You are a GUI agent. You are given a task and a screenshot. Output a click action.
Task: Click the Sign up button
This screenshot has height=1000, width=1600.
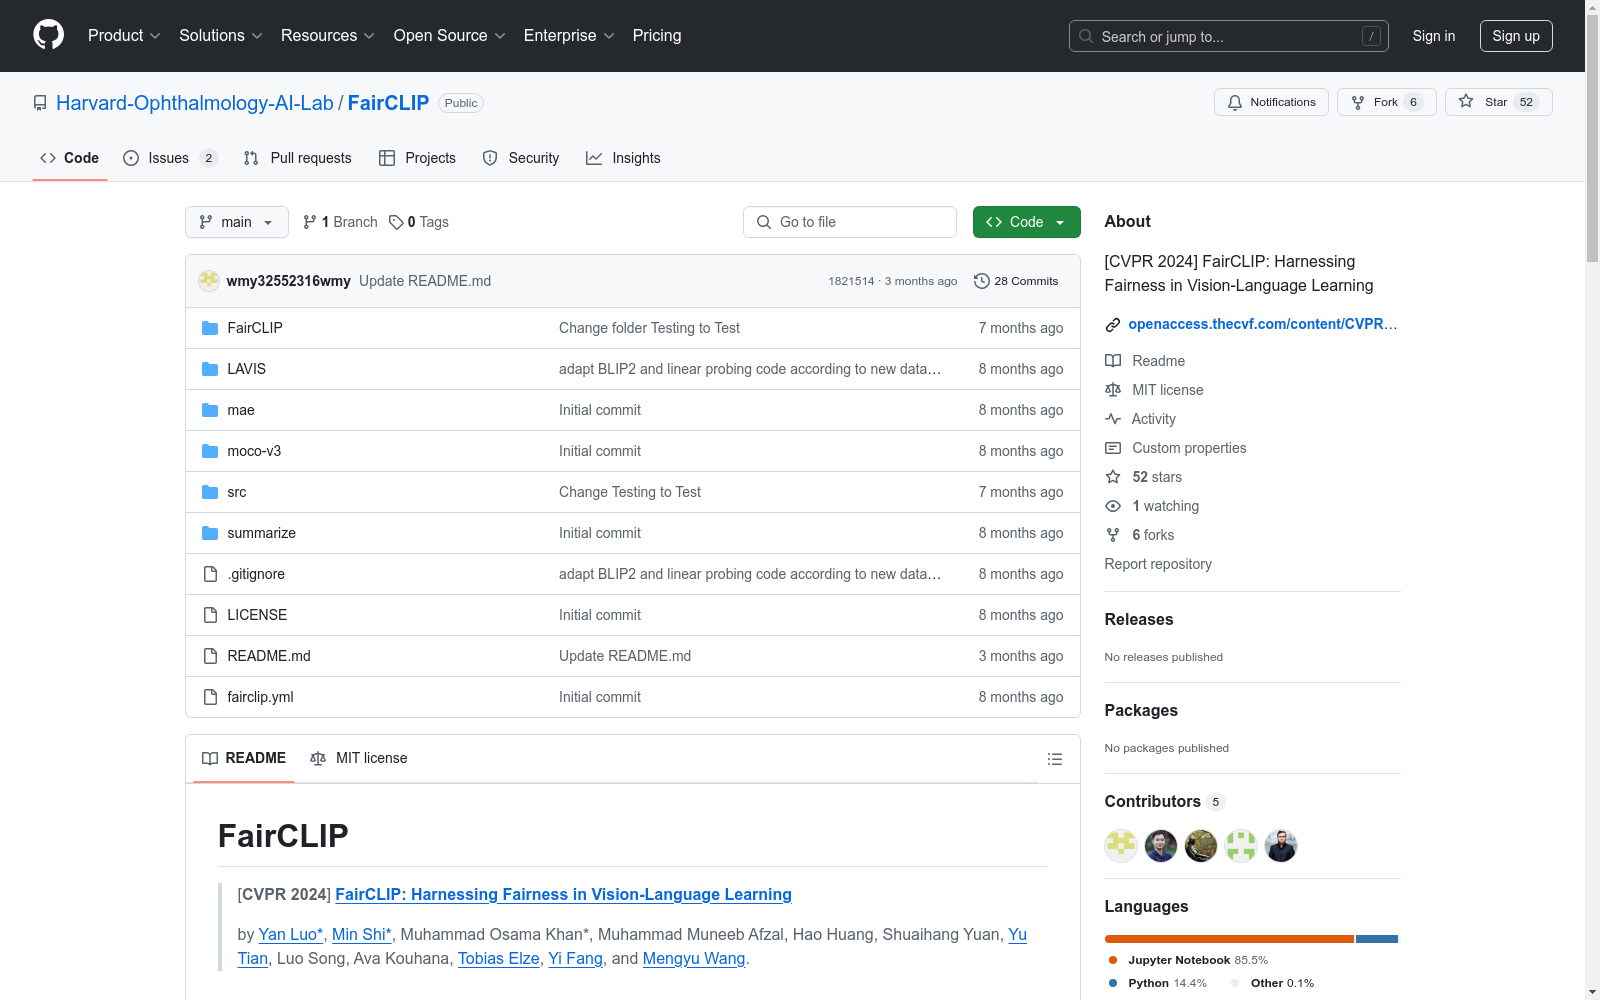(x=1516, y=36)
